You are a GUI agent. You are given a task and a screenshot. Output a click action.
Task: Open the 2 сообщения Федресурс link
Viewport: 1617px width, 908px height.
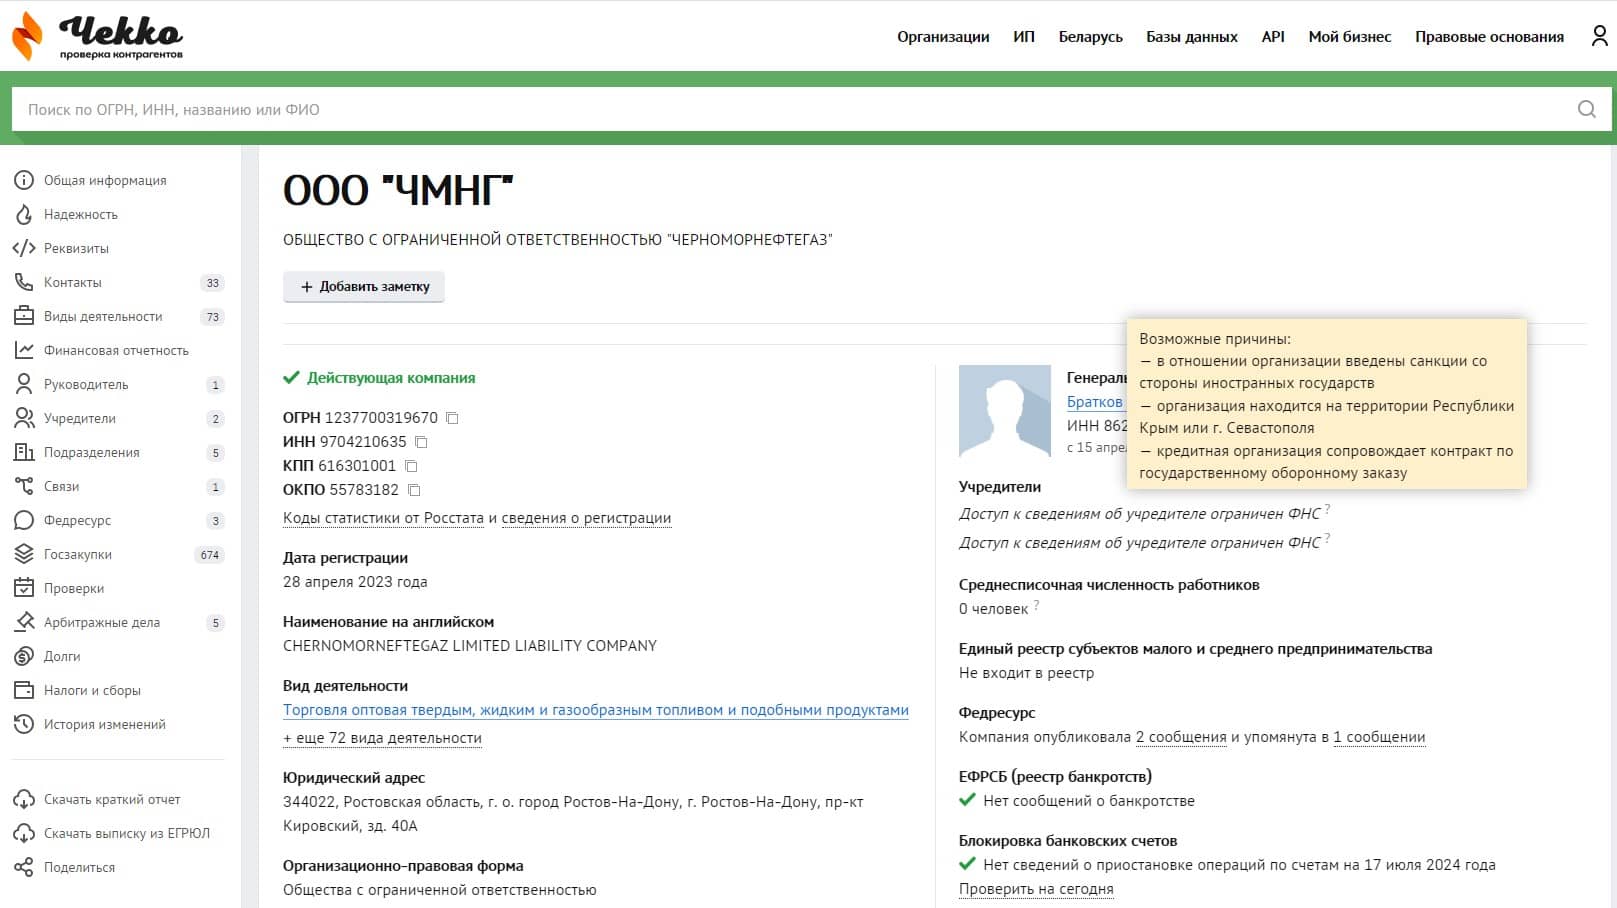pos(1181,737)
